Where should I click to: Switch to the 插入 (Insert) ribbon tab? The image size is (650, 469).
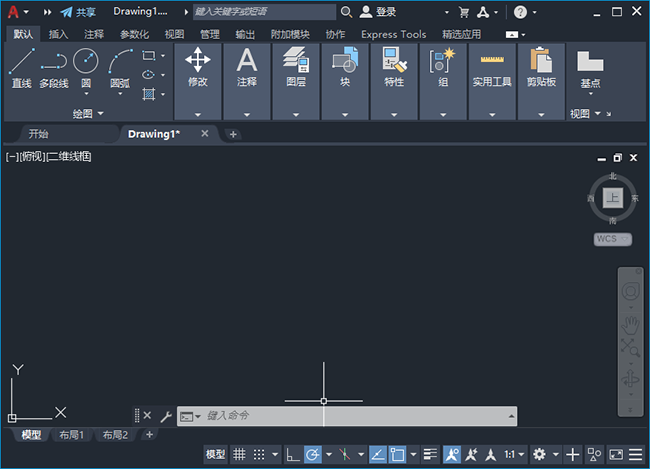coord(59,34)
